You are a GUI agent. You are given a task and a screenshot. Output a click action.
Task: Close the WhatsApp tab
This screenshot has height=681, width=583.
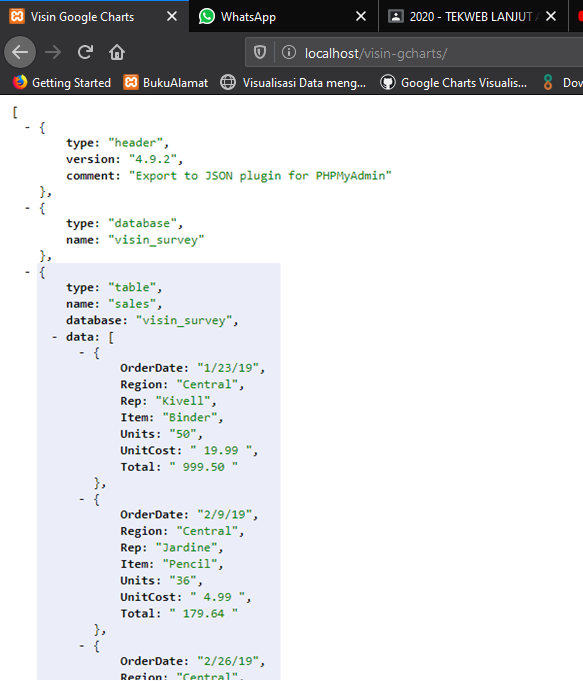[361, 17]
